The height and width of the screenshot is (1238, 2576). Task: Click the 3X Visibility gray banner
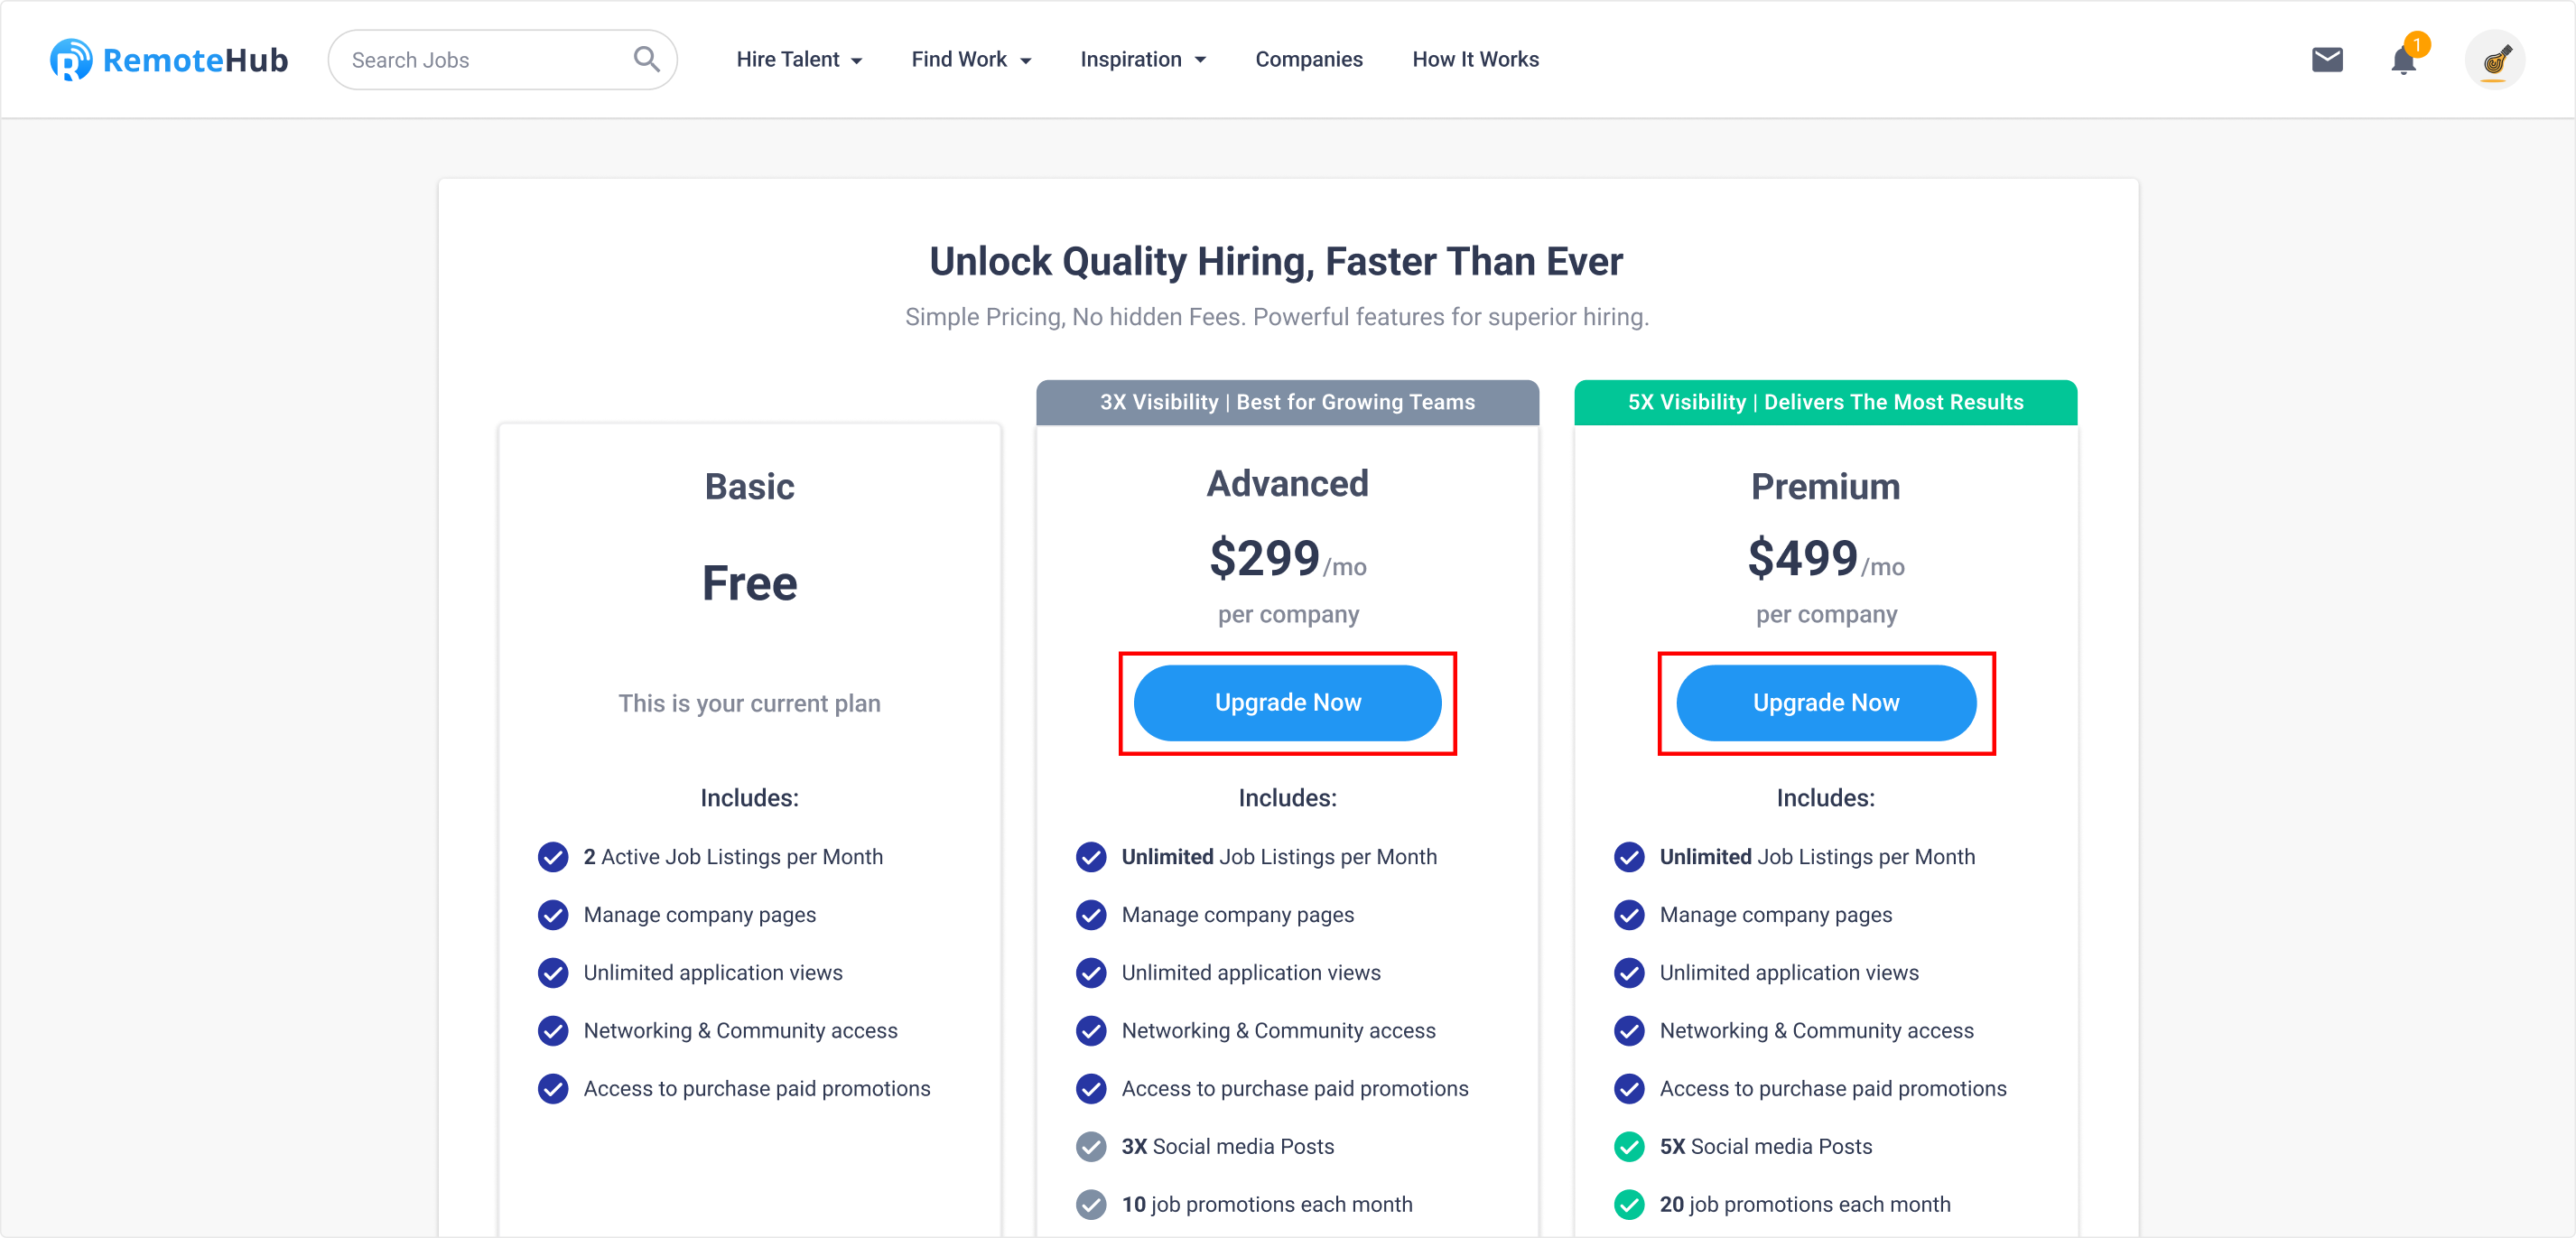[1288, 402]
